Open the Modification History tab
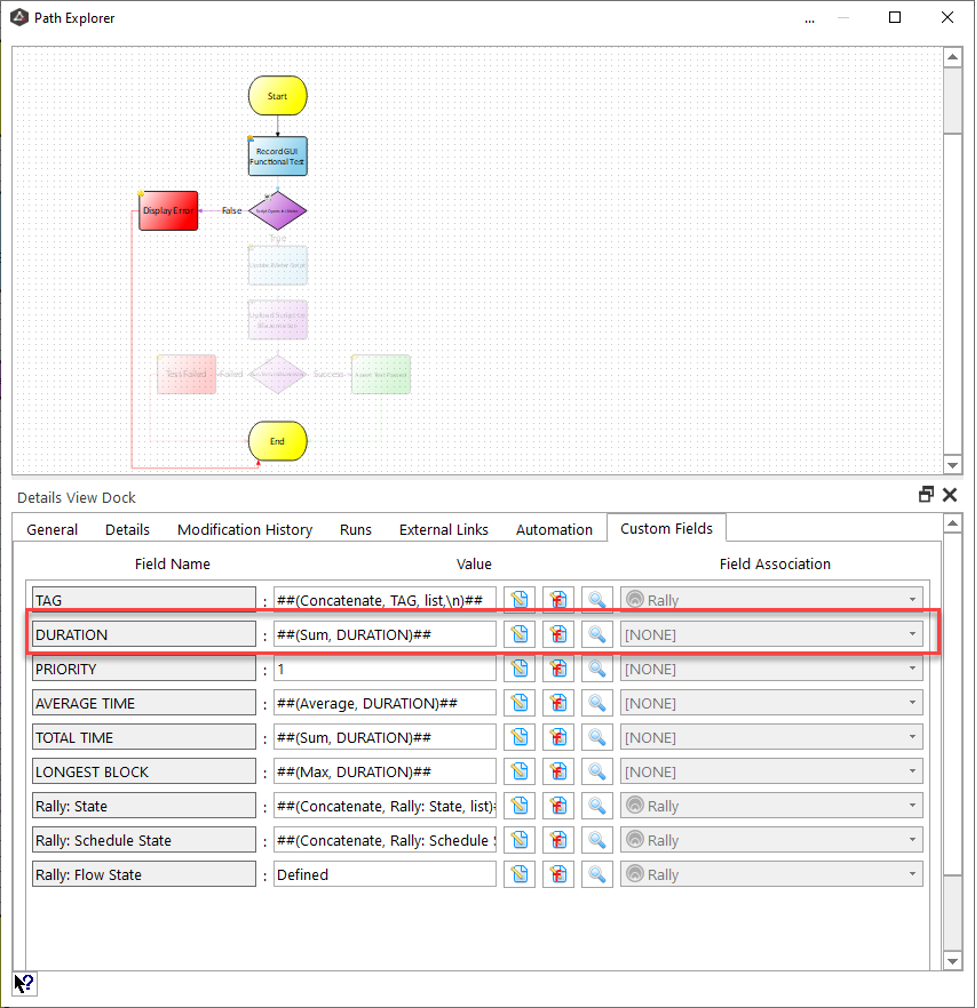 pos(245,529)
